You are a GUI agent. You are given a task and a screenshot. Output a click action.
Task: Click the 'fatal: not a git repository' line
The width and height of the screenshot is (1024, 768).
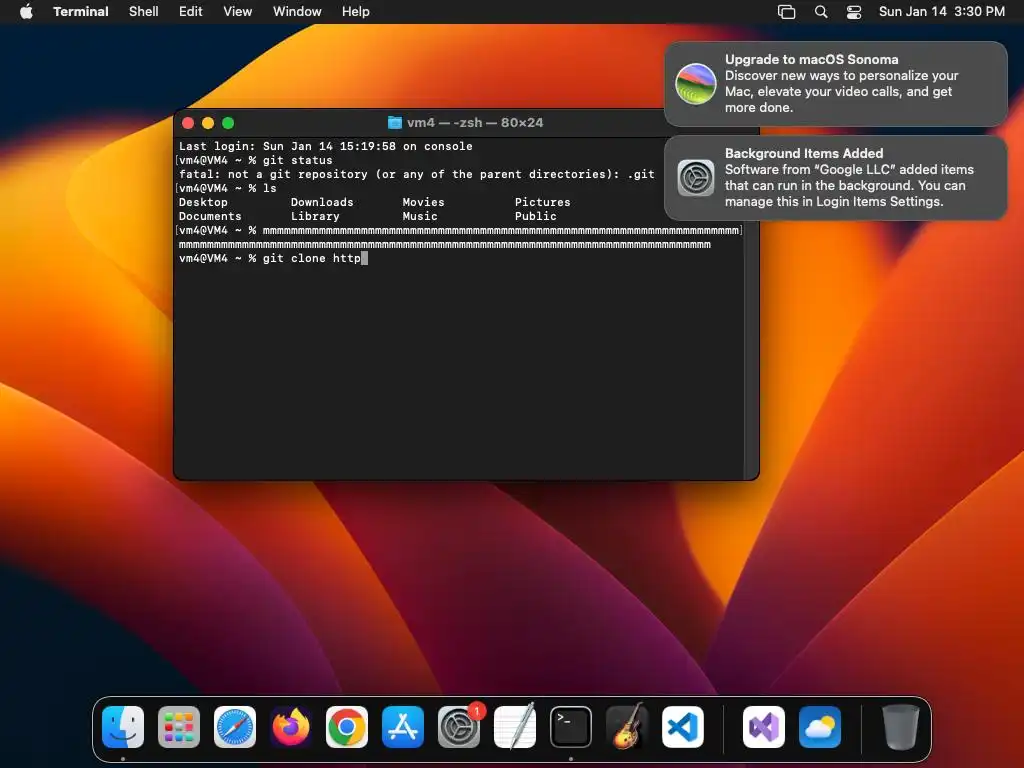[417, 174]
